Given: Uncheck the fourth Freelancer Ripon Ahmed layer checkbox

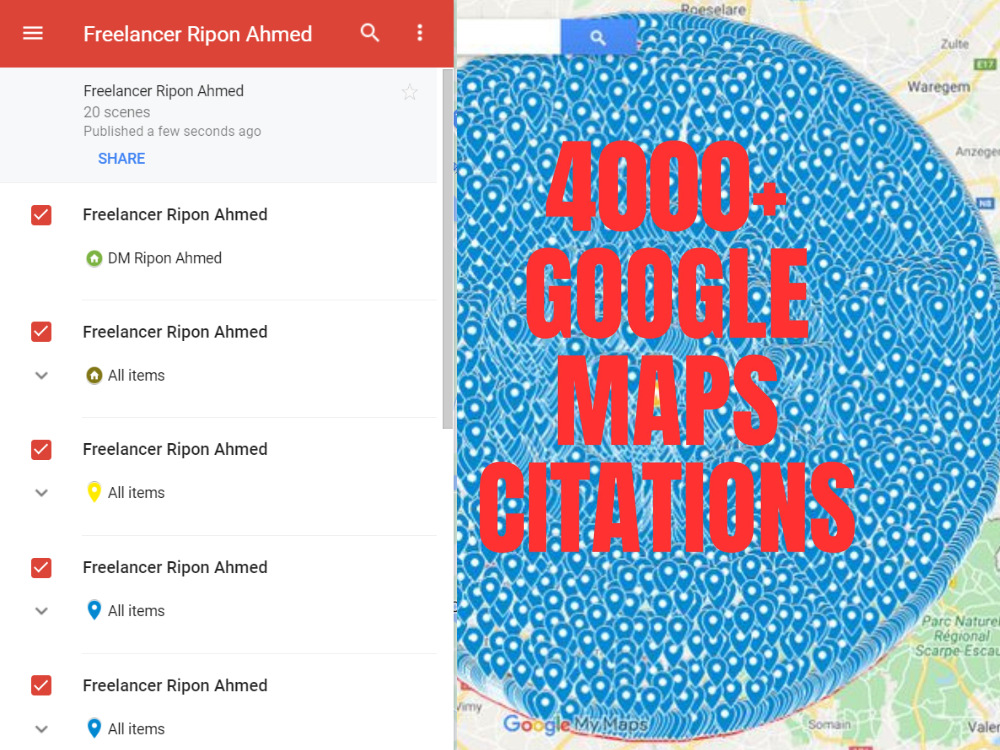Looking at the screenshot, I should (x=41, y=568).
